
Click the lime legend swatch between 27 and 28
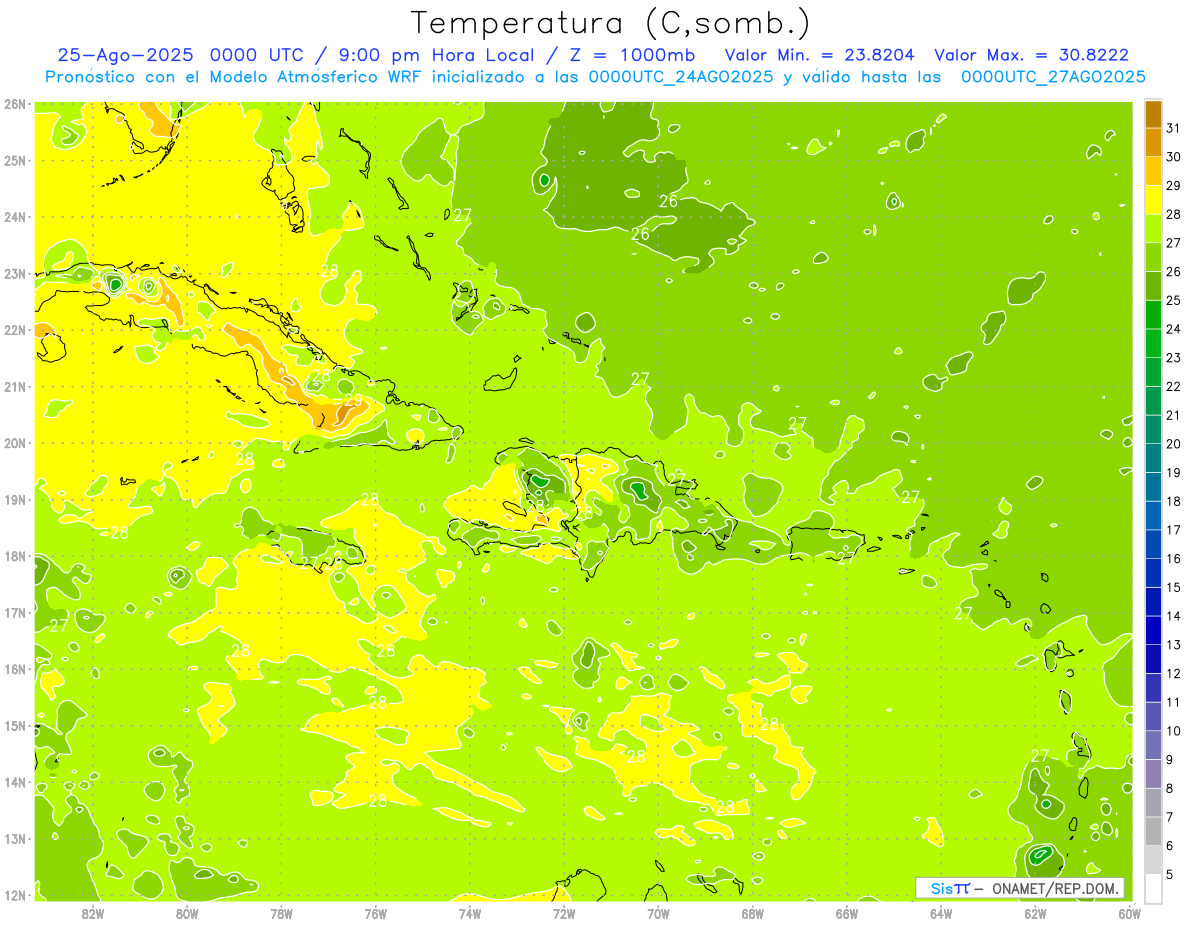pos(1153,228)
